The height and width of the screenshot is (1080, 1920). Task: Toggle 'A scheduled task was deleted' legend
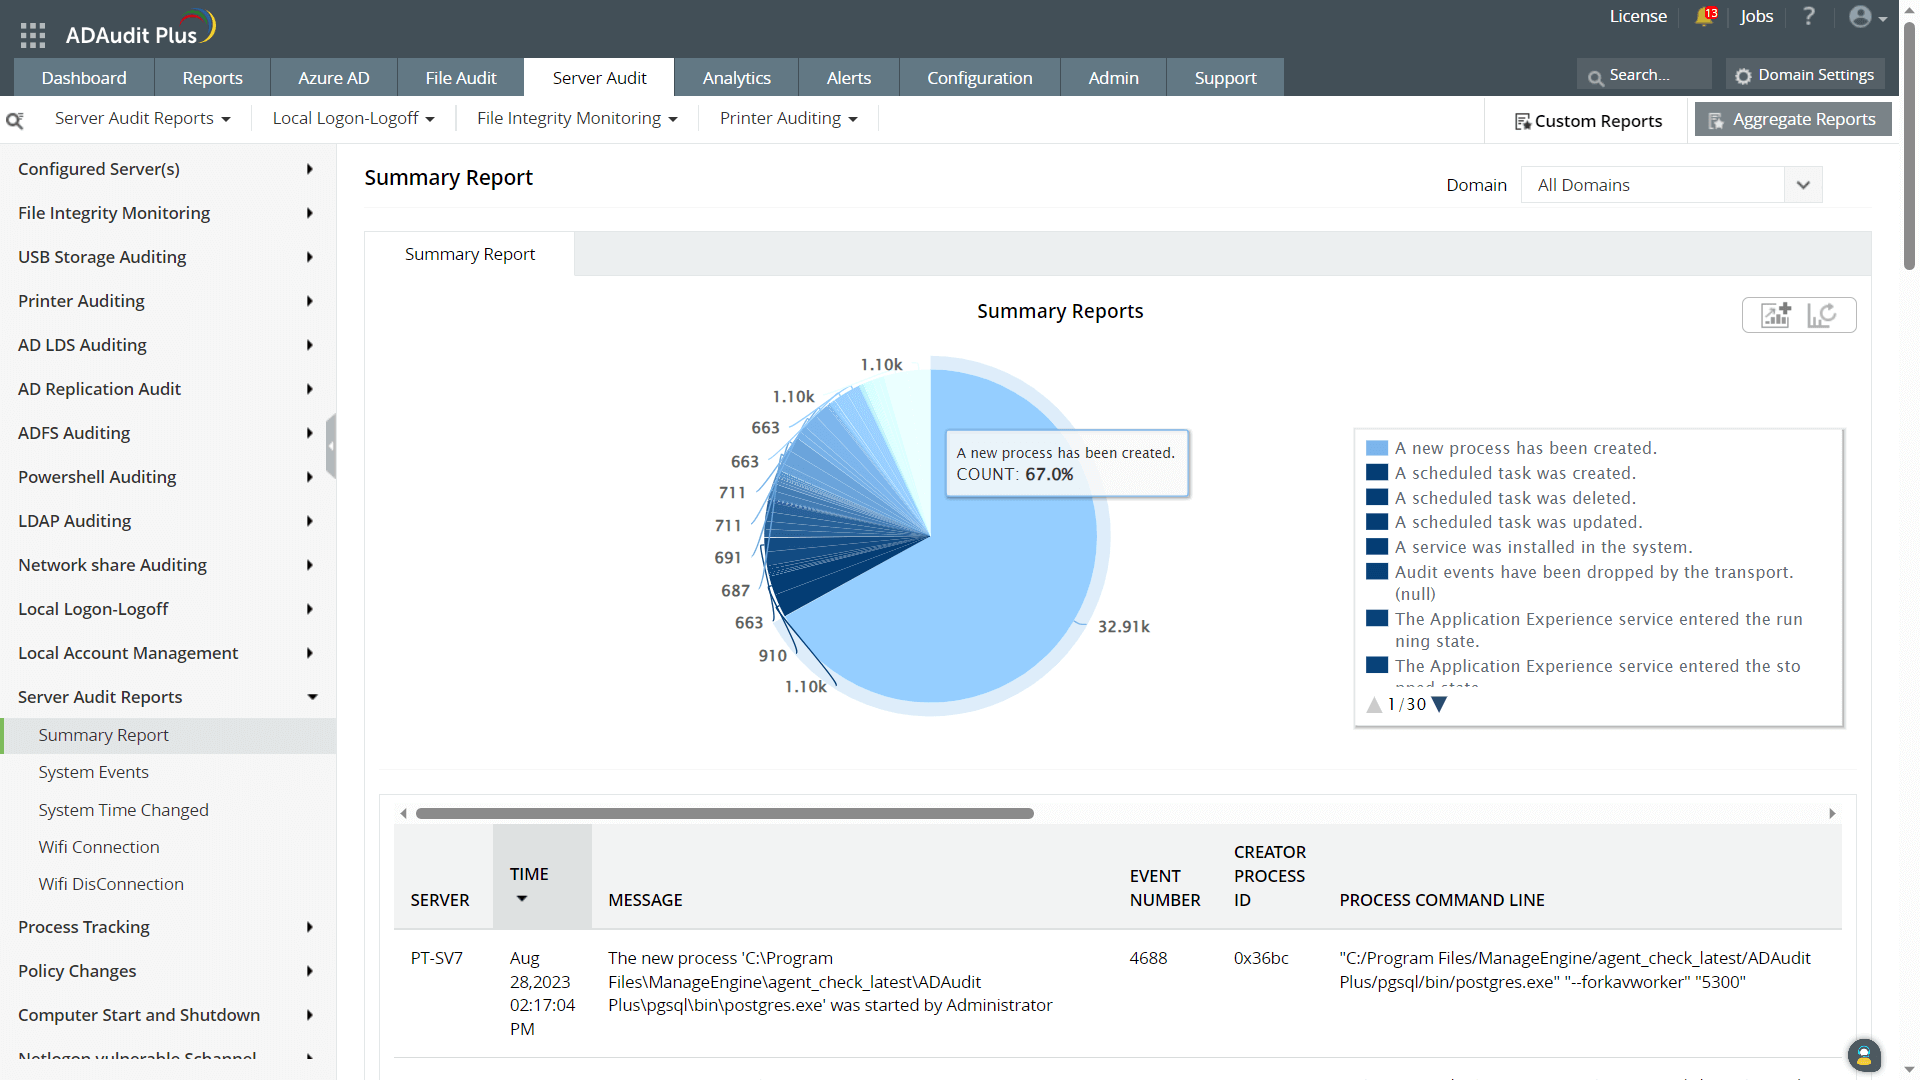tap(1515, 498)
